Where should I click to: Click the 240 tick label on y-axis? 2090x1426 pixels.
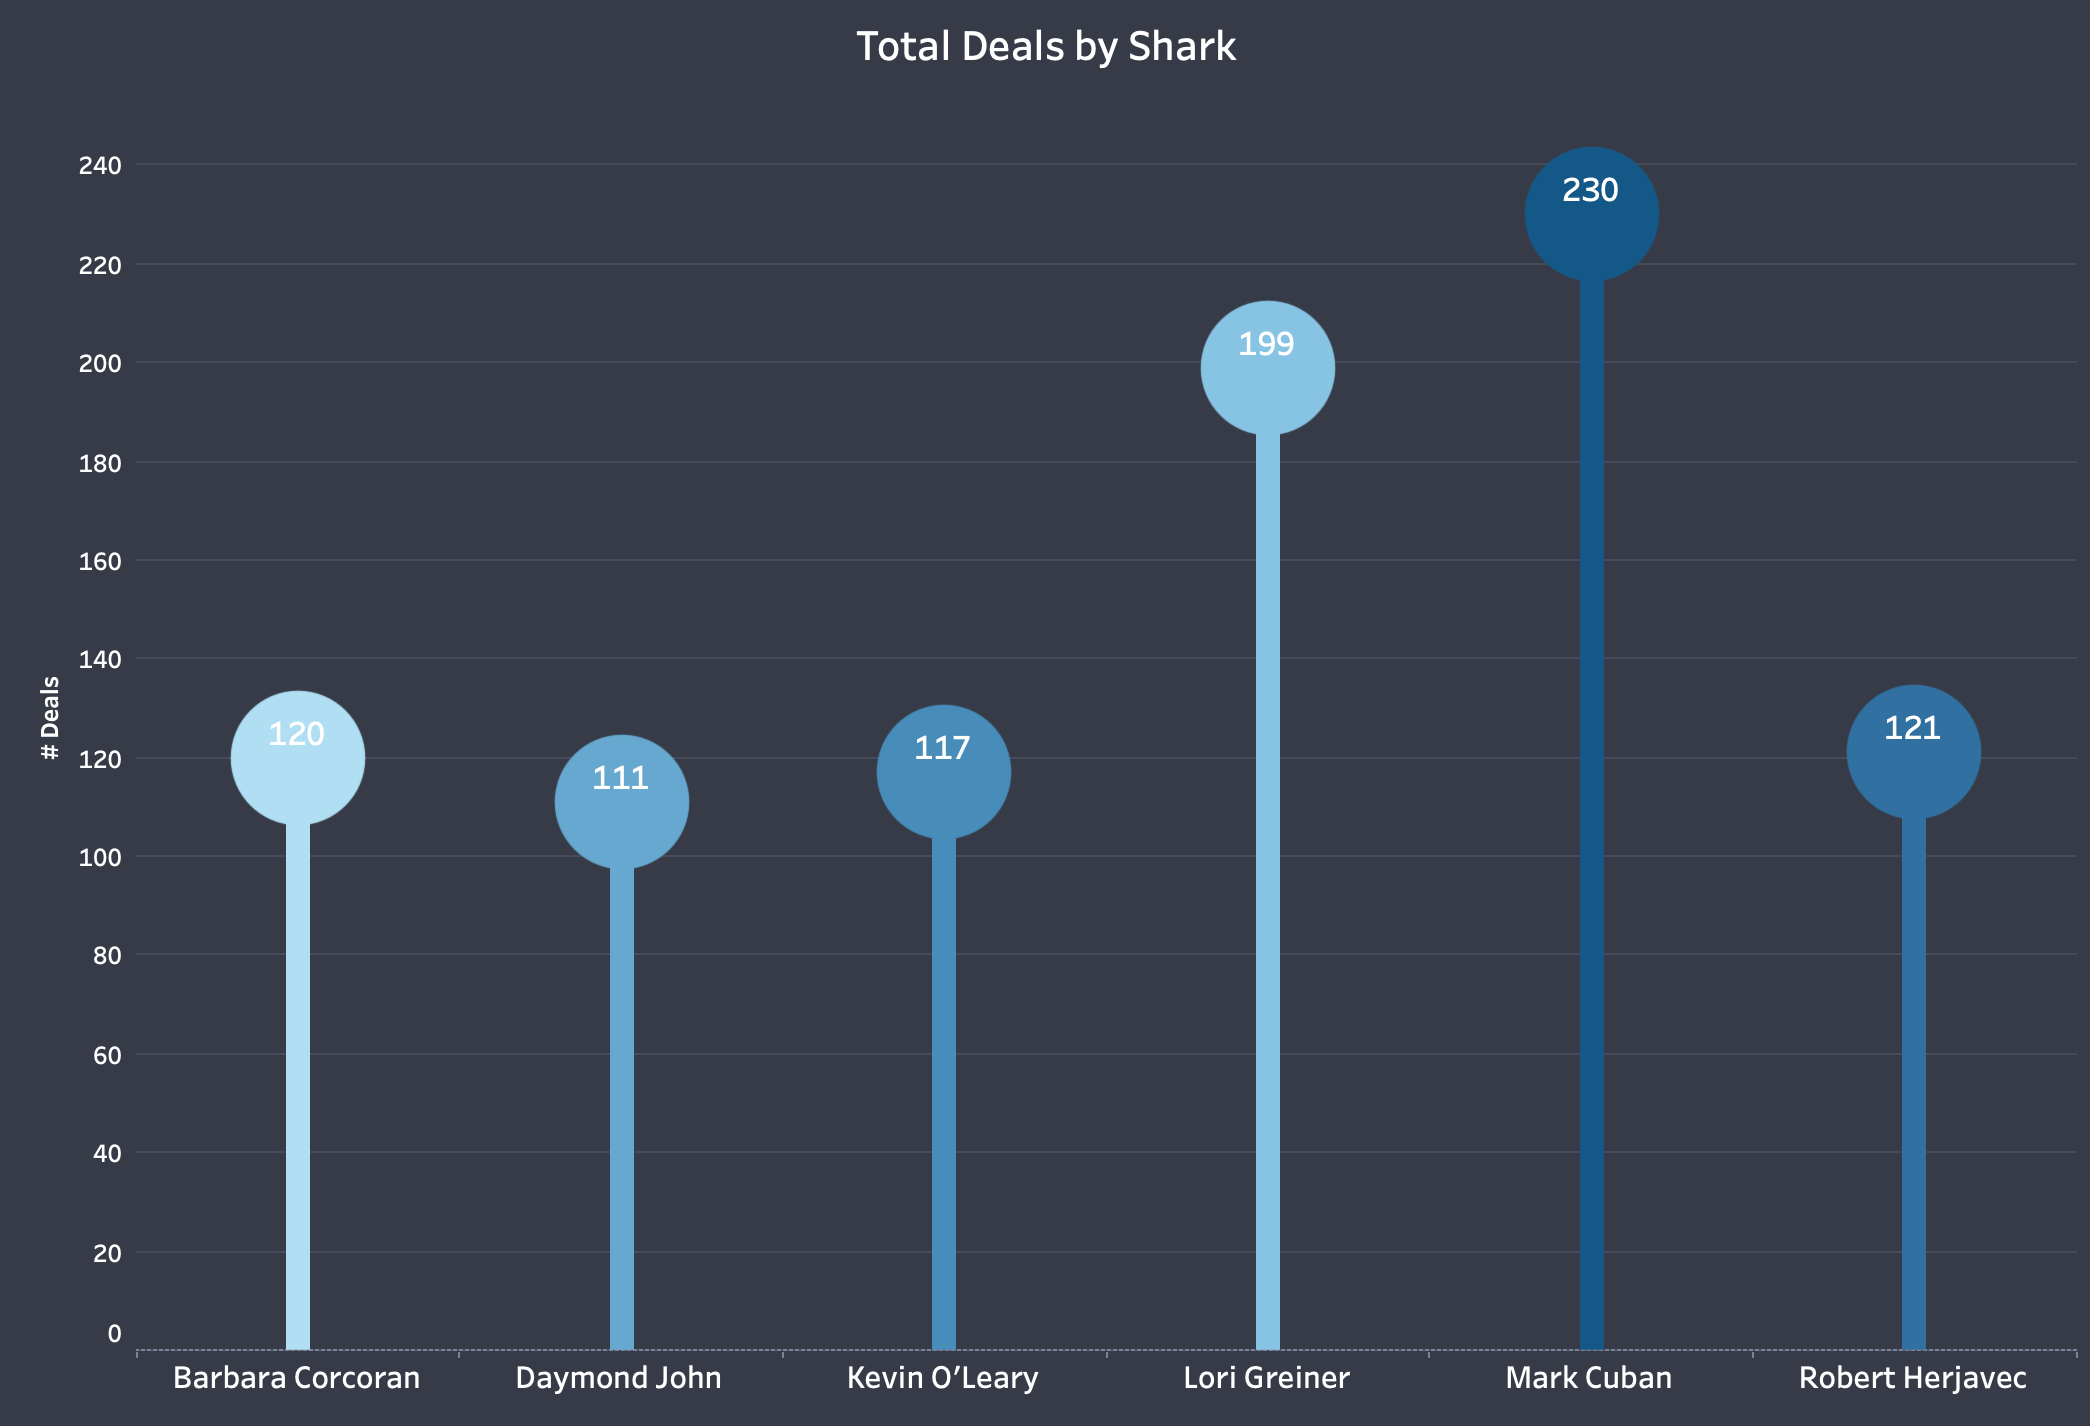click(100, 165)
